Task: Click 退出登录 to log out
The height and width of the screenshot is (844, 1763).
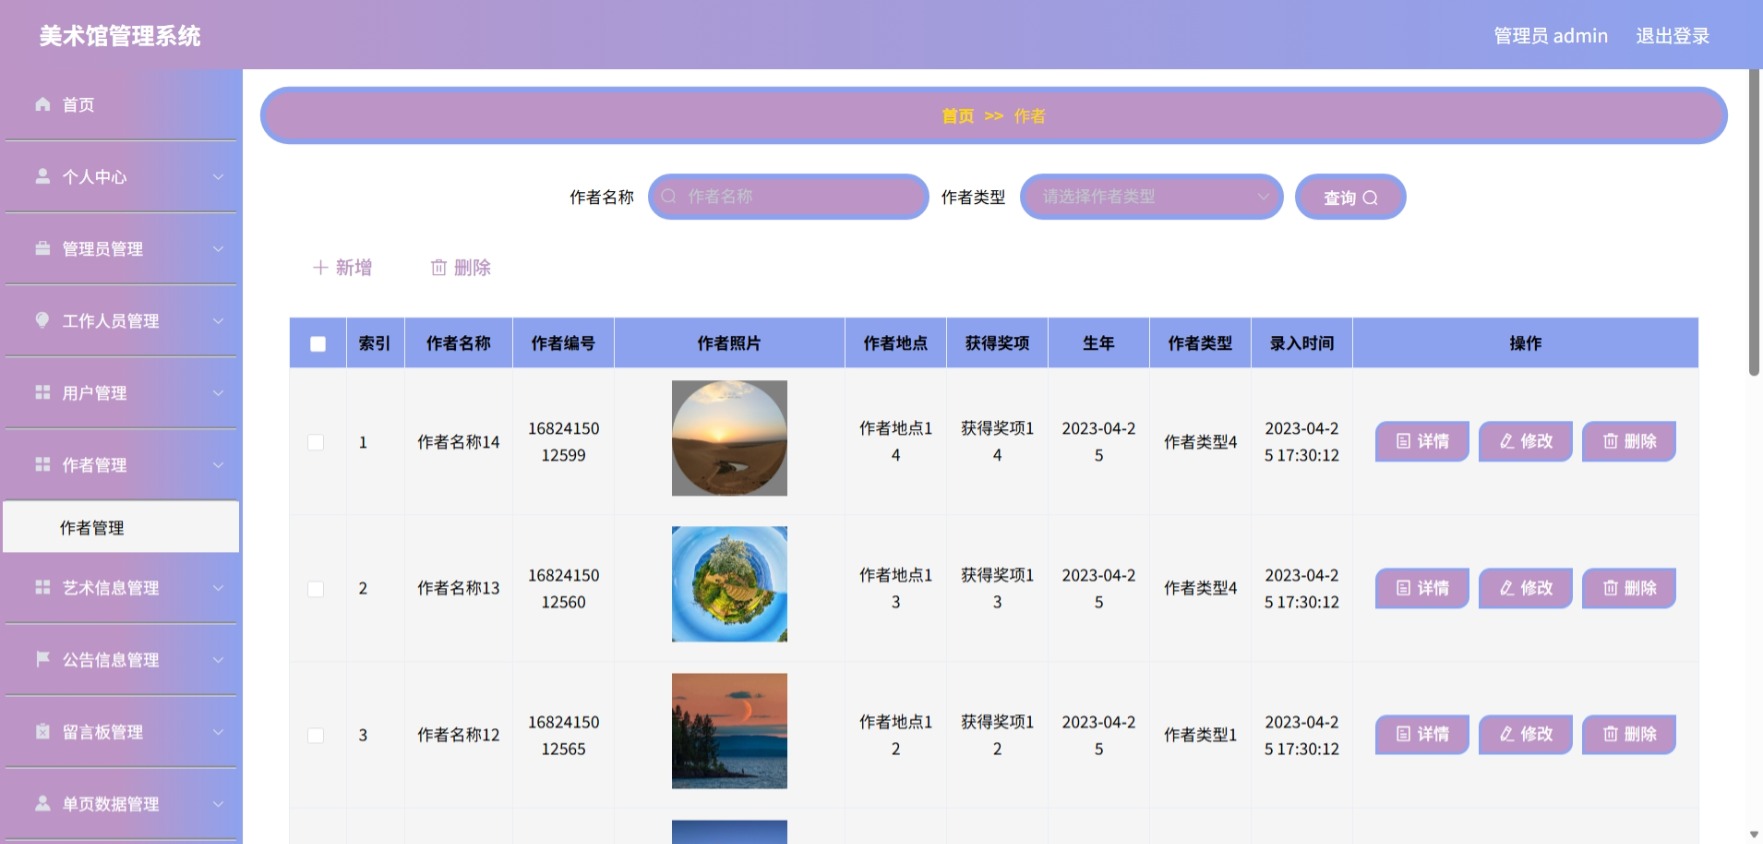Action: point(1672,36)
